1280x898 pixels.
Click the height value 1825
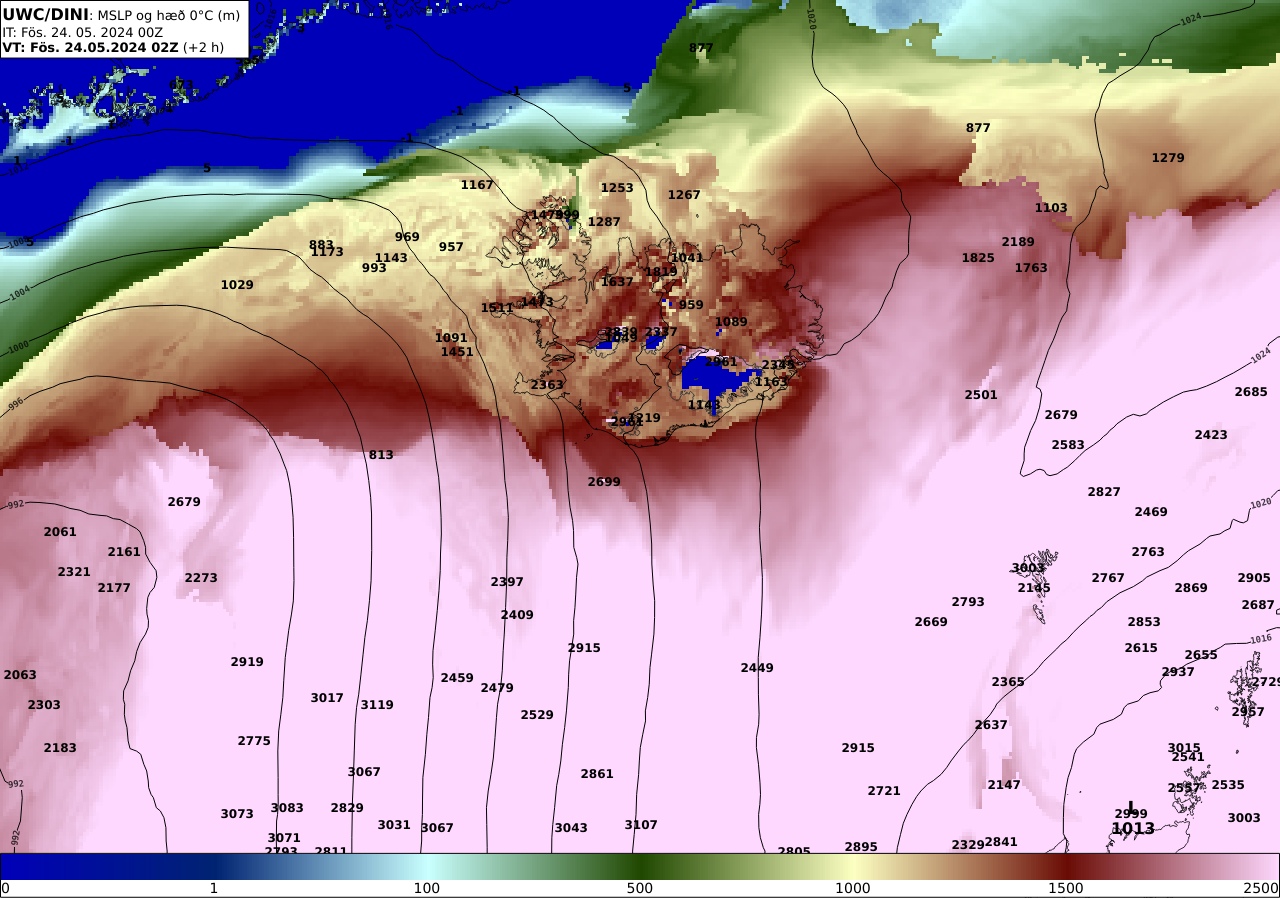pos(978,258)
